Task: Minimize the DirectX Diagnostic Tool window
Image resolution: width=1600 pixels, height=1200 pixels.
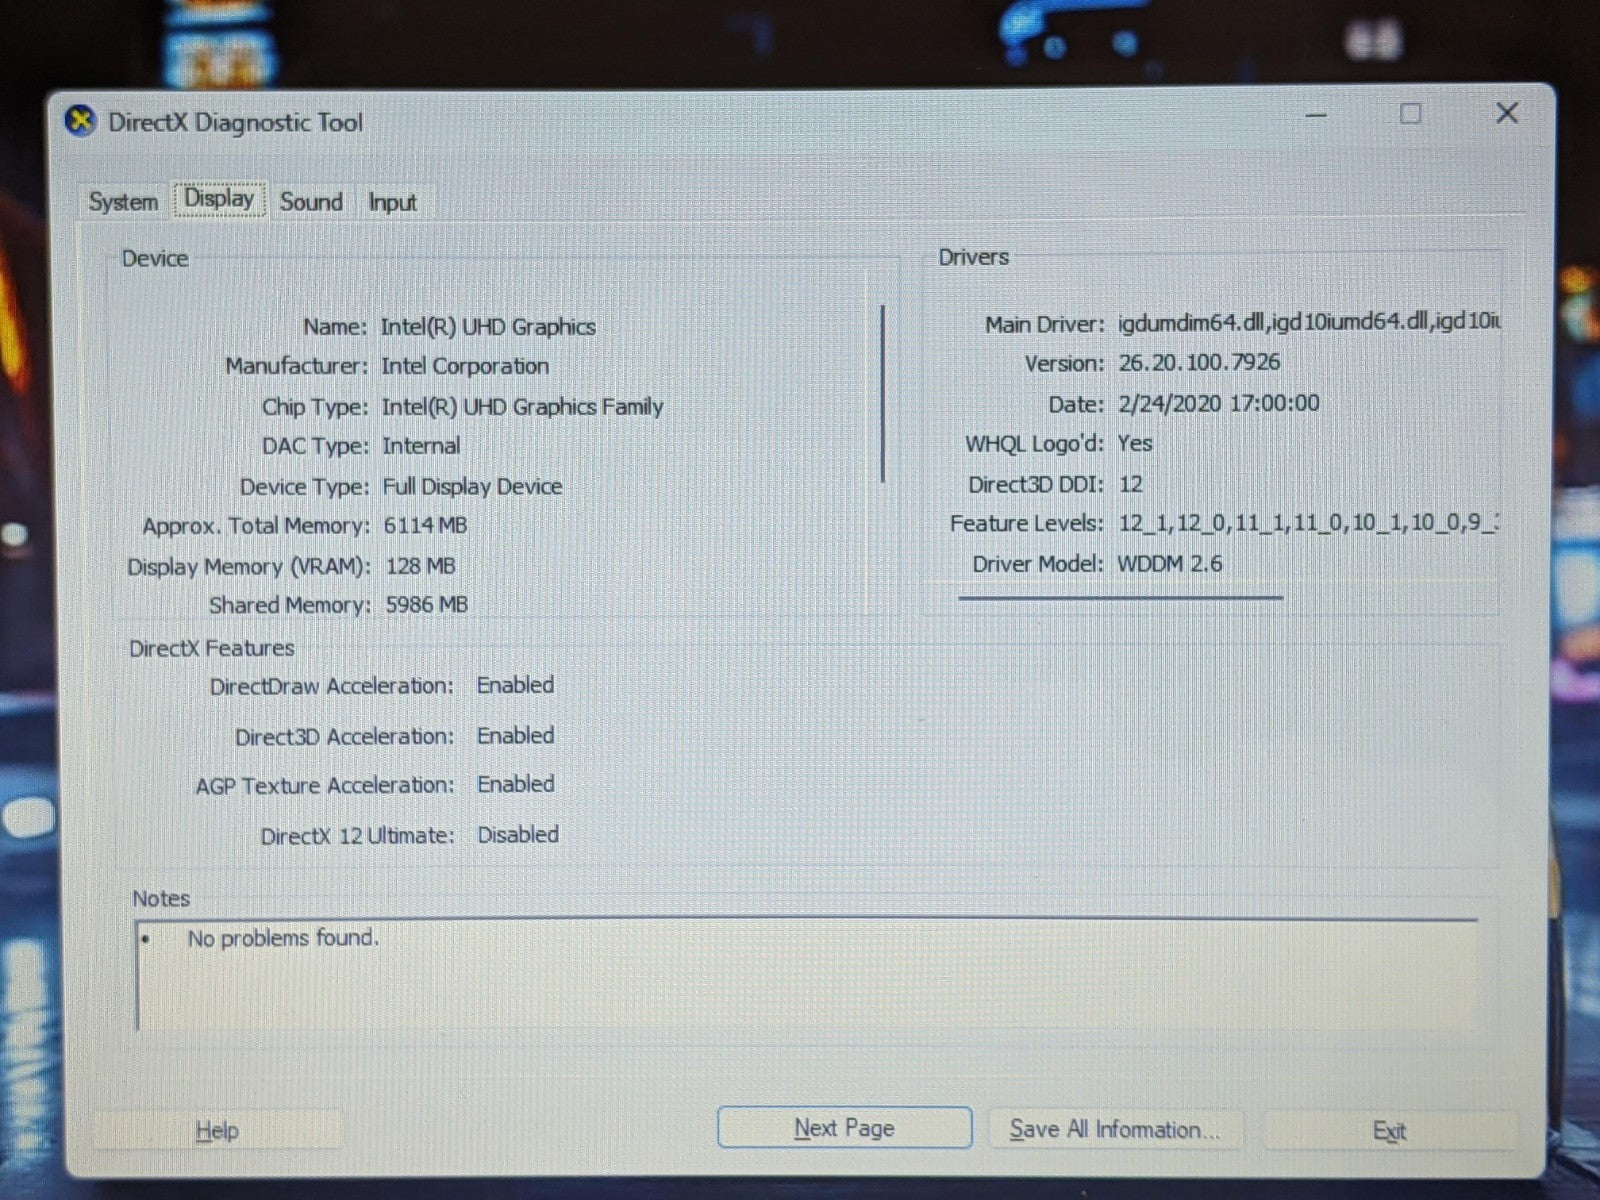Action: [x=1316, y=115]
